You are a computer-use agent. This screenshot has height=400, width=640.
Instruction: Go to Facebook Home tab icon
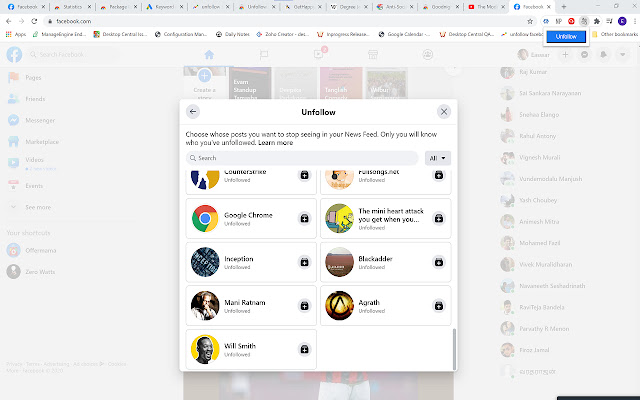point(209,55)
